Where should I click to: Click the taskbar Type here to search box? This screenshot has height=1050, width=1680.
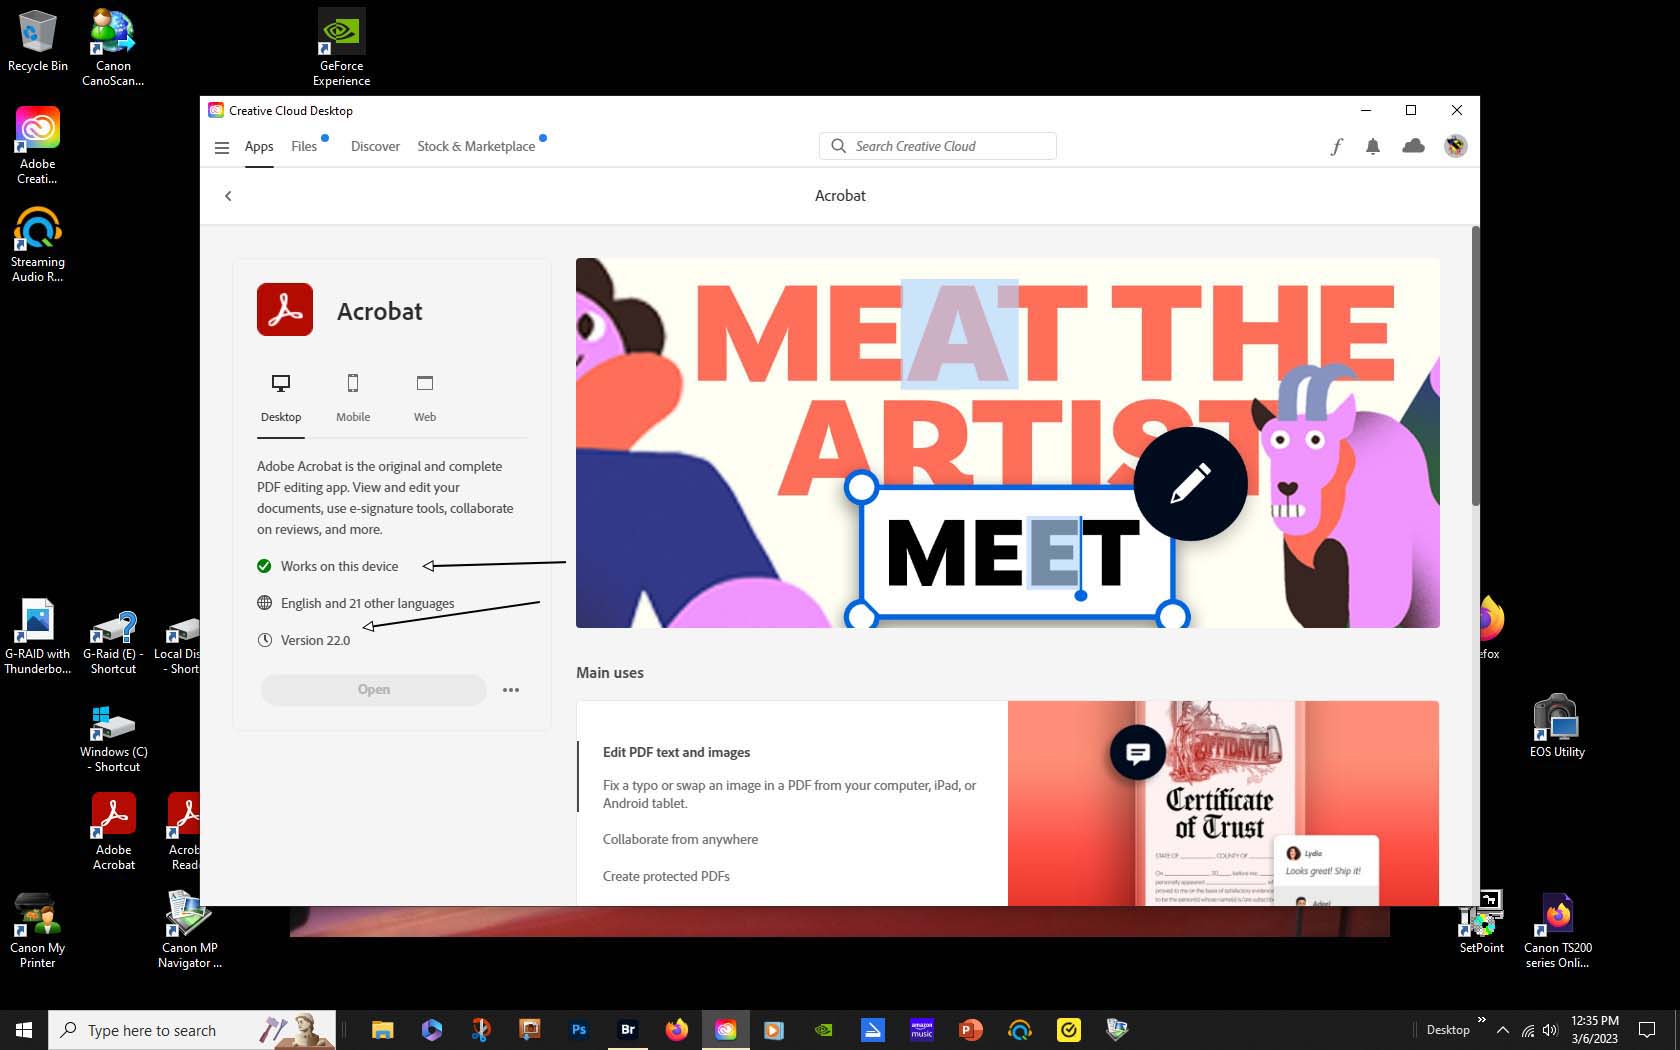(194, 1029)
